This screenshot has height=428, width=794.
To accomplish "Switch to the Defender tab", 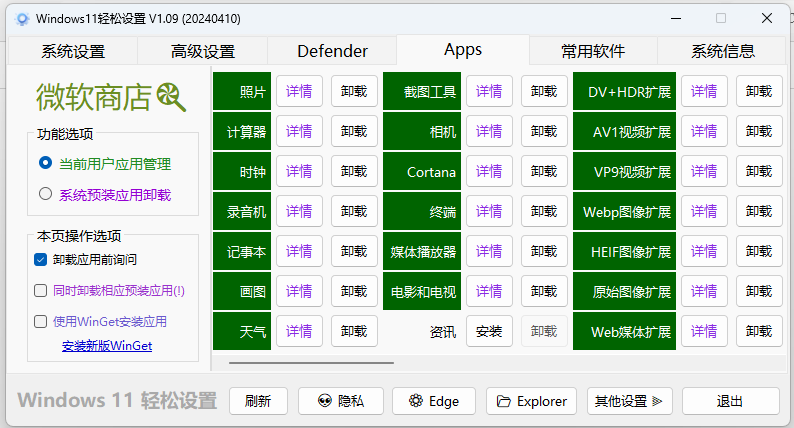I will point(332,51).
